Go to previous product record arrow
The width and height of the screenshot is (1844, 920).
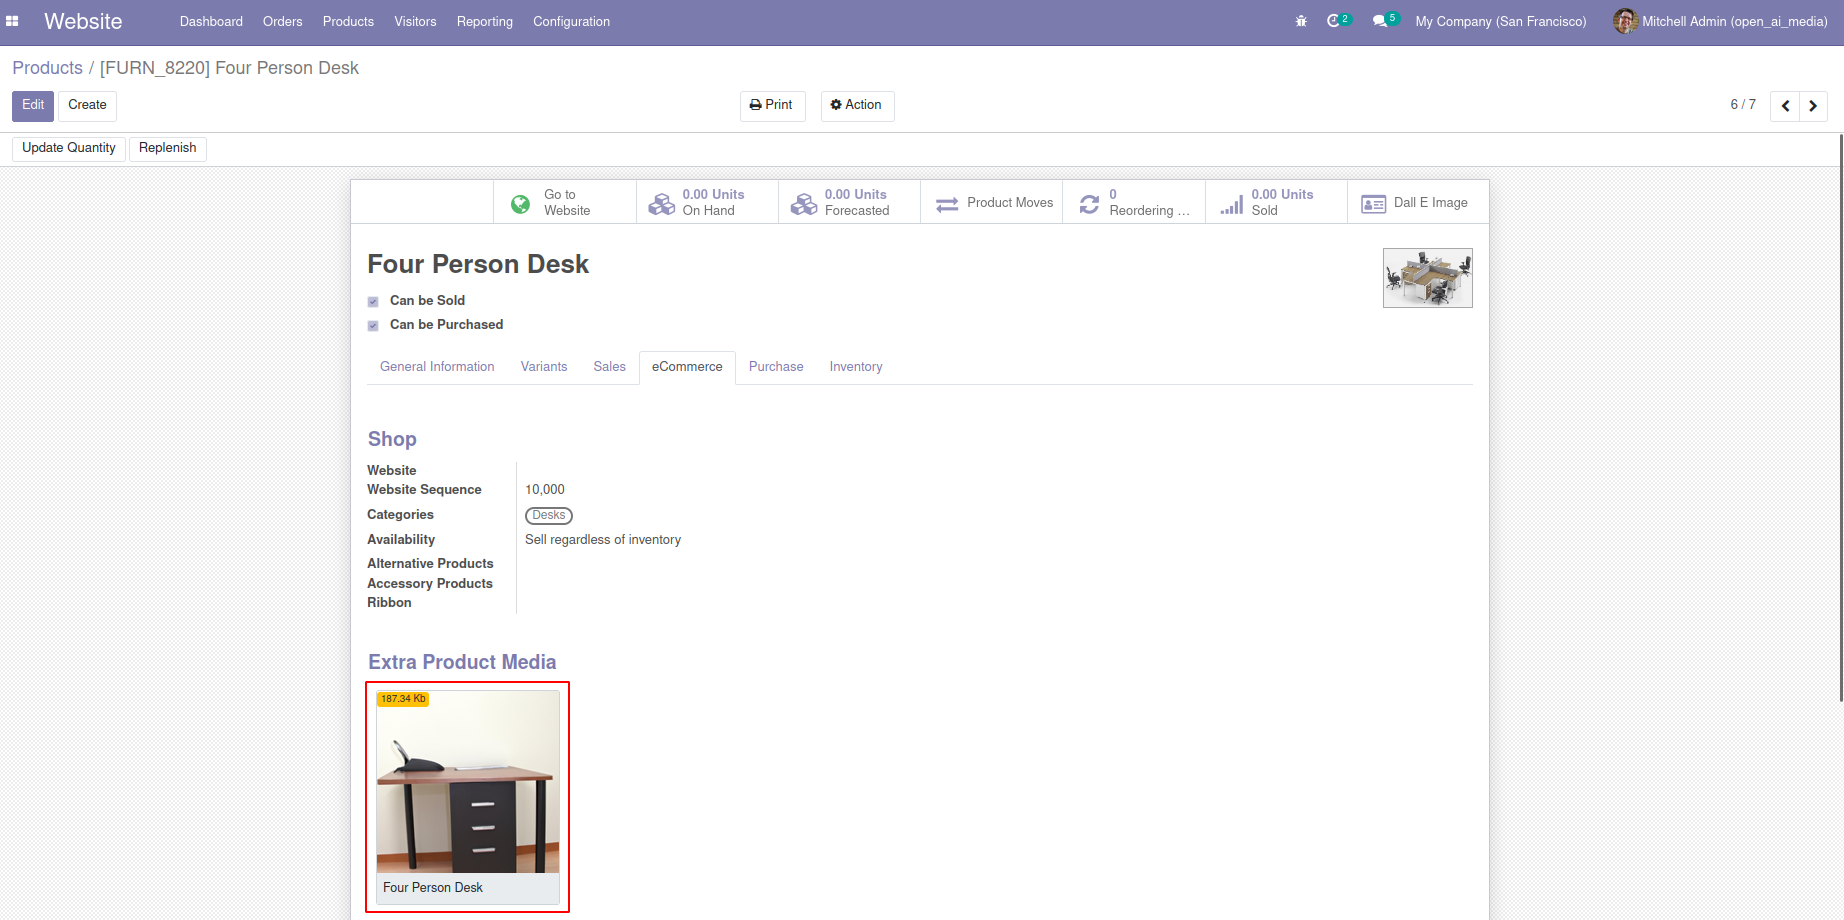click(x=1785, y=106)
